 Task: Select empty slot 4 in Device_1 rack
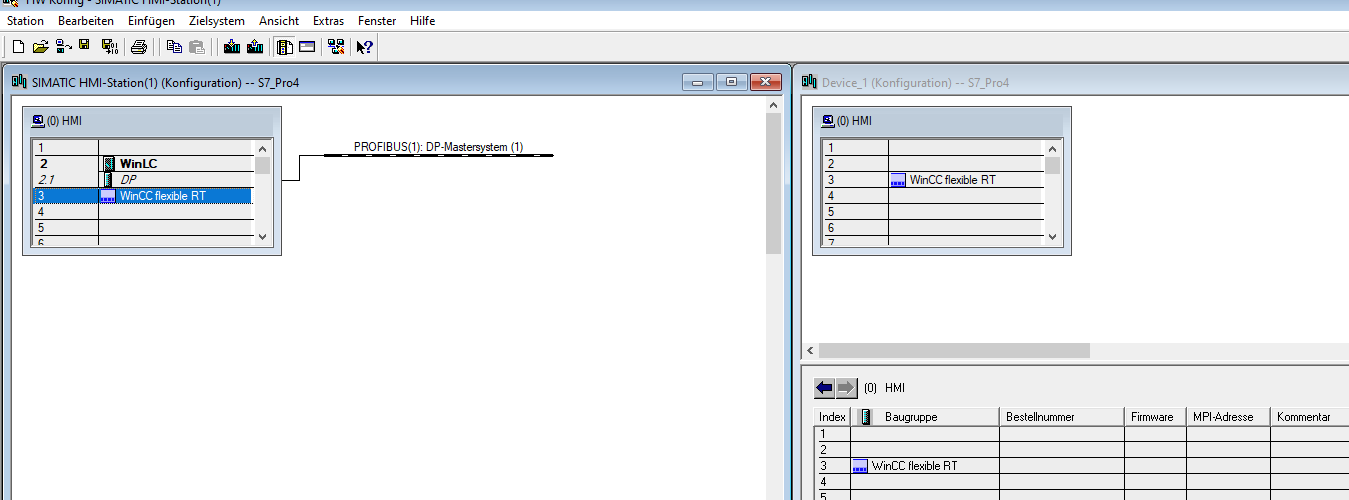coord(933,196)
